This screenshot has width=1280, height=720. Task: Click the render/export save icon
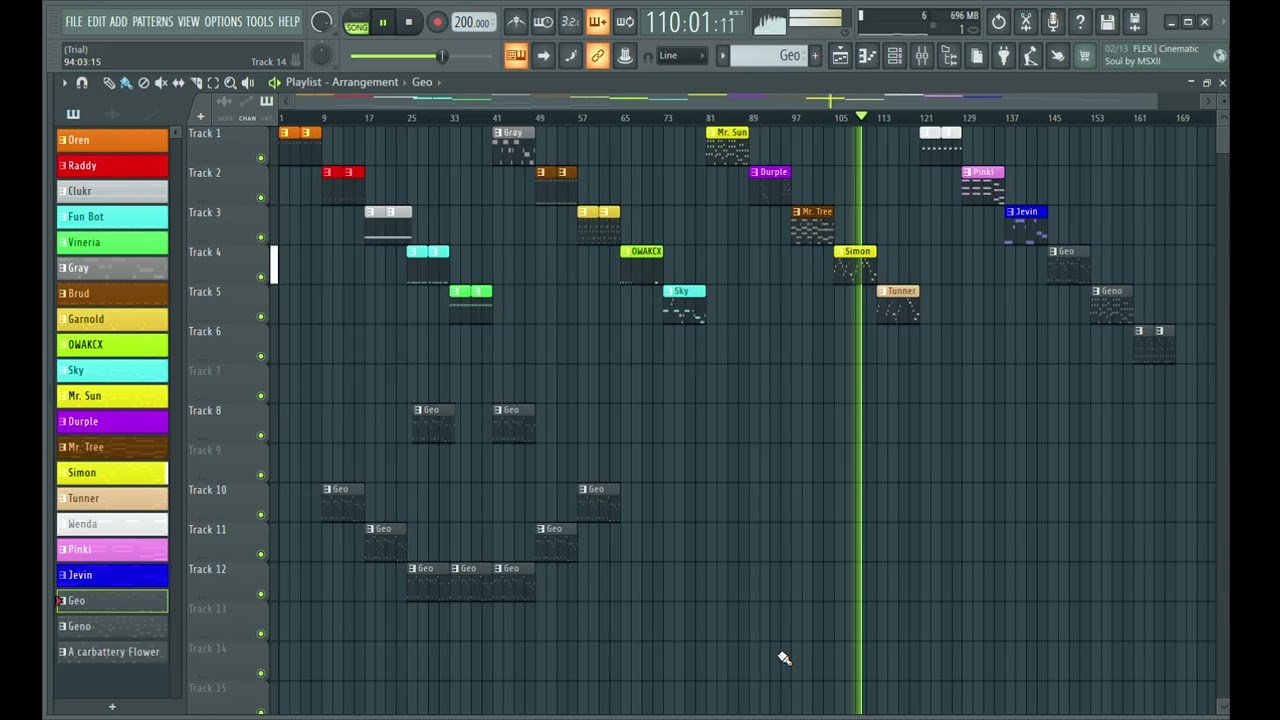click(1134, 22)
